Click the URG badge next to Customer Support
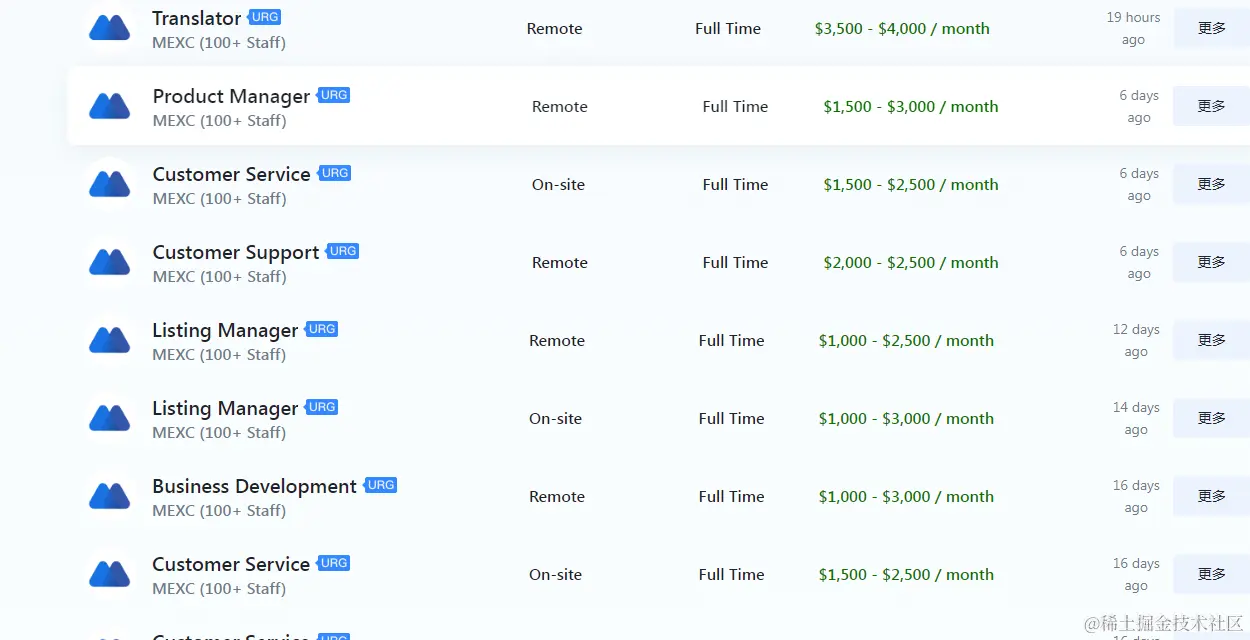Screen dimensions: 1250x640 [342, 251]
